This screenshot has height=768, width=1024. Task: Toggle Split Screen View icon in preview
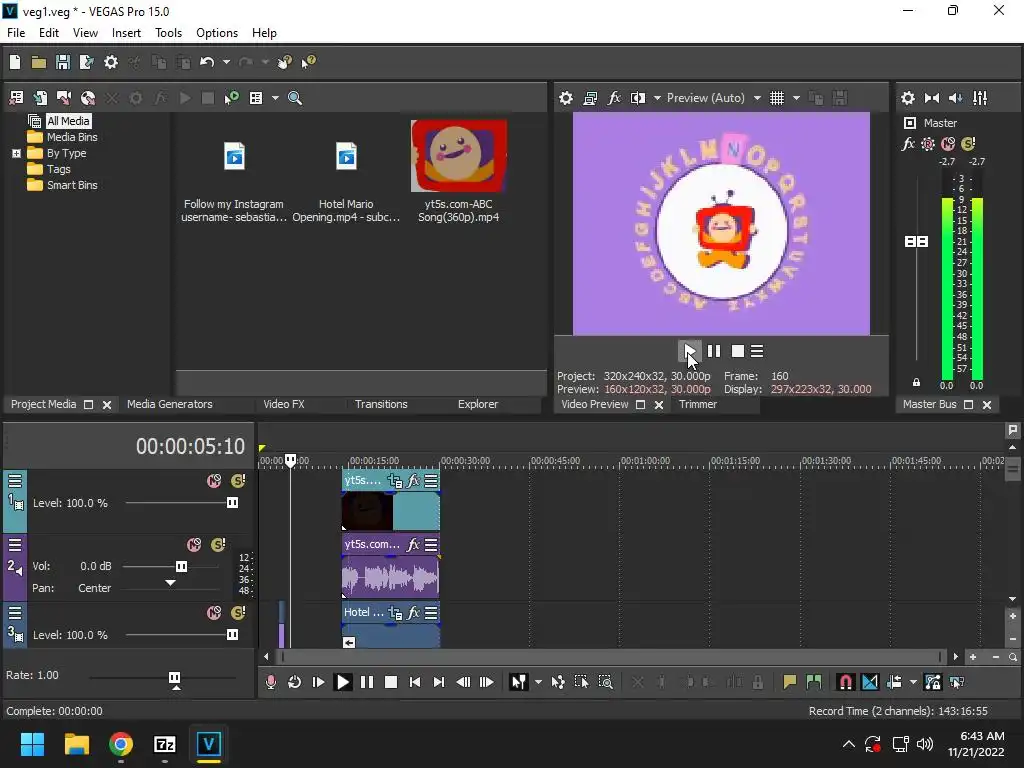point(637,98)
